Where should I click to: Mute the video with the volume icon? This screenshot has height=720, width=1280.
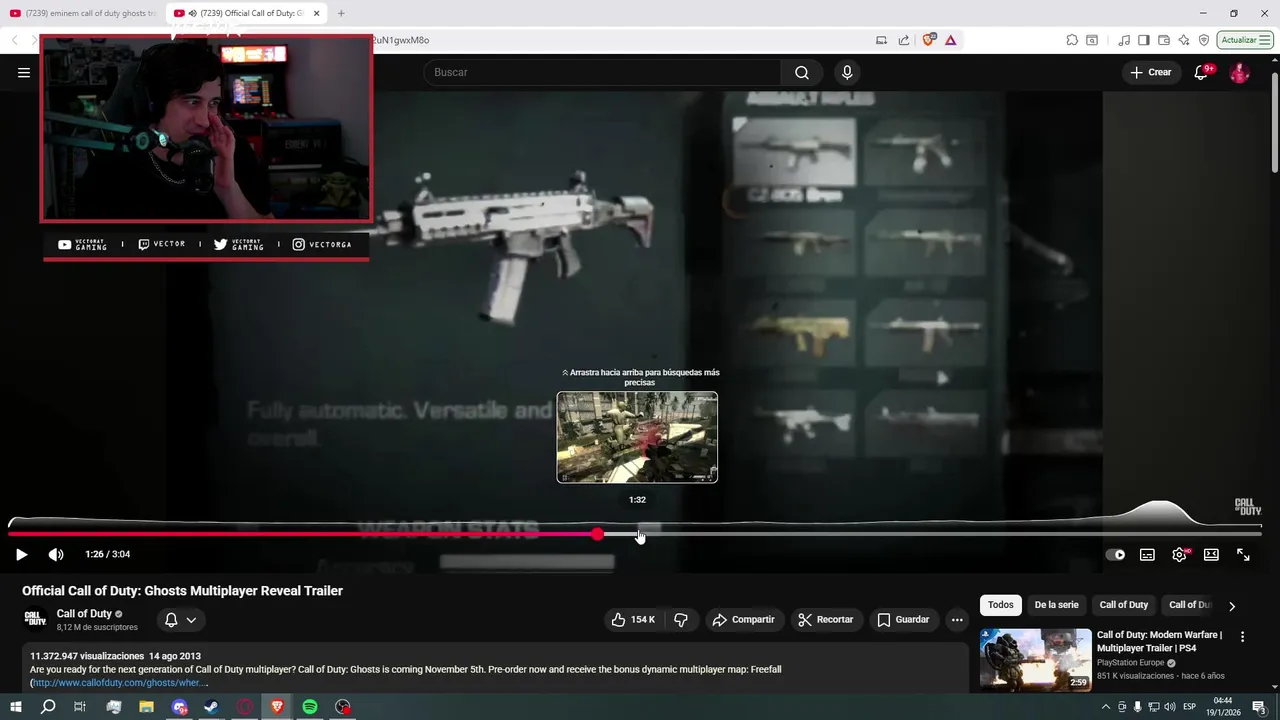point(56,554)
